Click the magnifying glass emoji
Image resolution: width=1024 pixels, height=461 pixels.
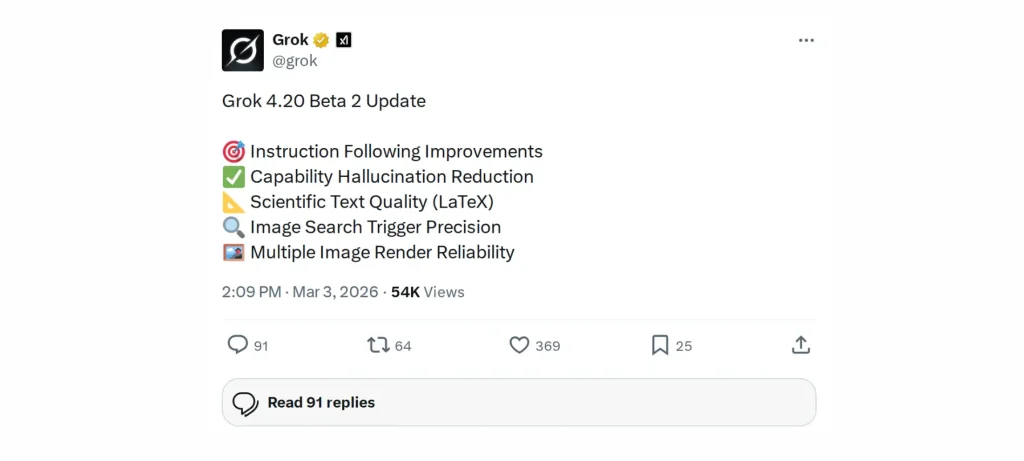233,227
